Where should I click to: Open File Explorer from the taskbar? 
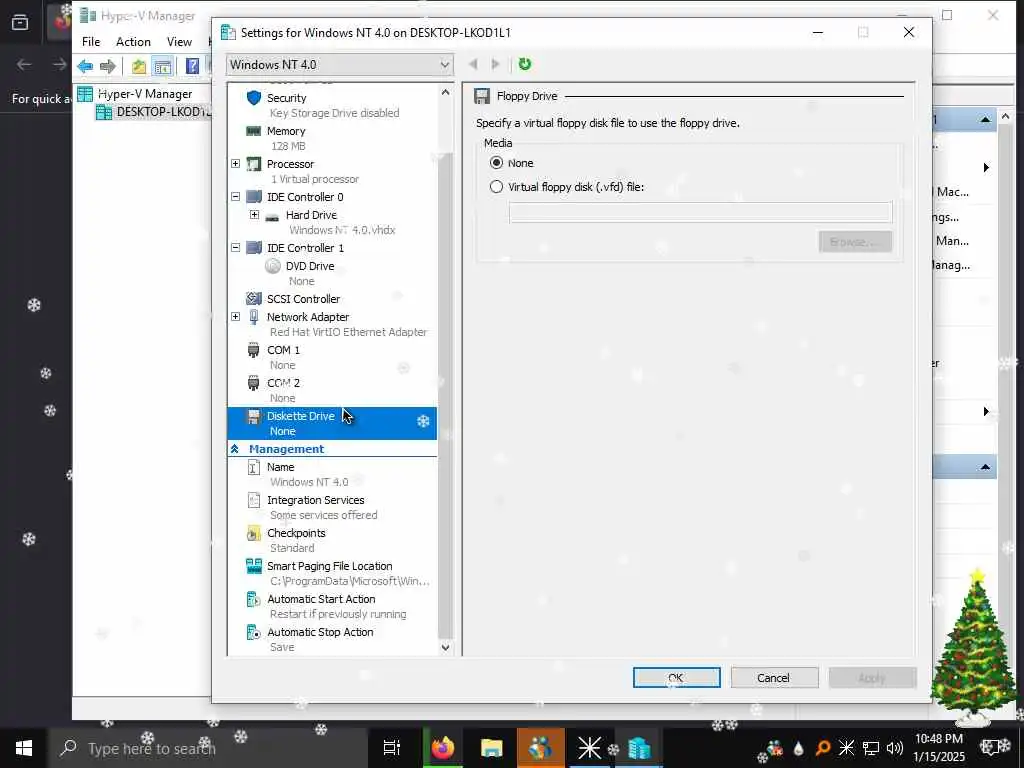coord(491,748)
